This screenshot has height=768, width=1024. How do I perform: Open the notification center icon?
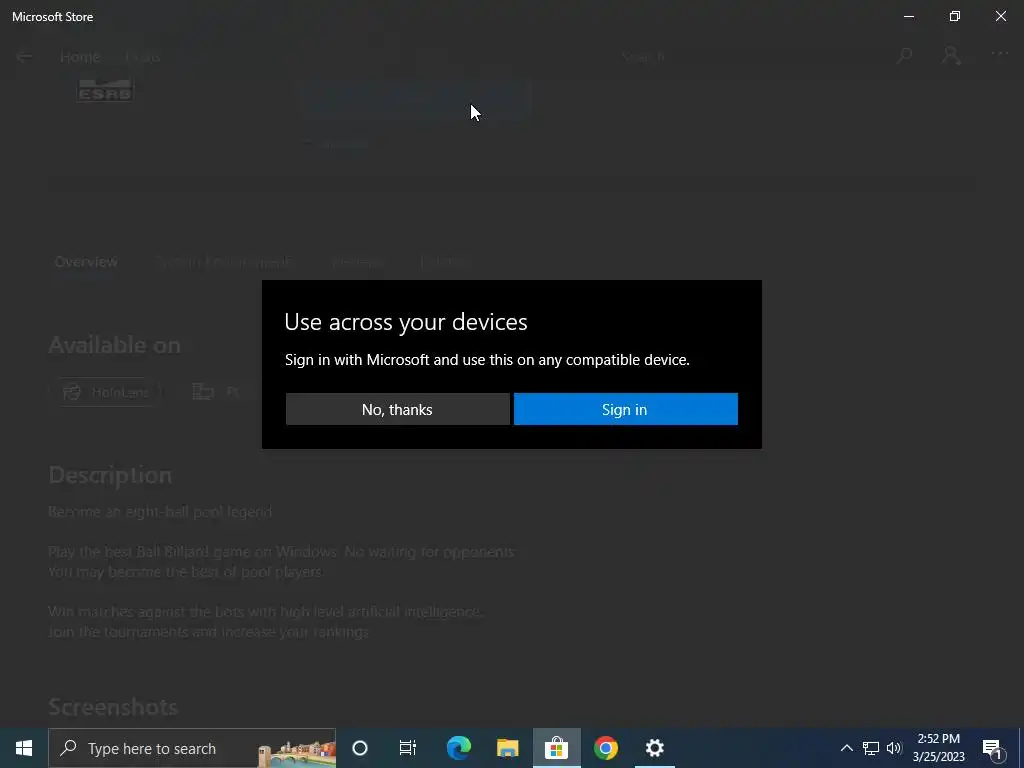pyautogui.click(x=993, y=748)
